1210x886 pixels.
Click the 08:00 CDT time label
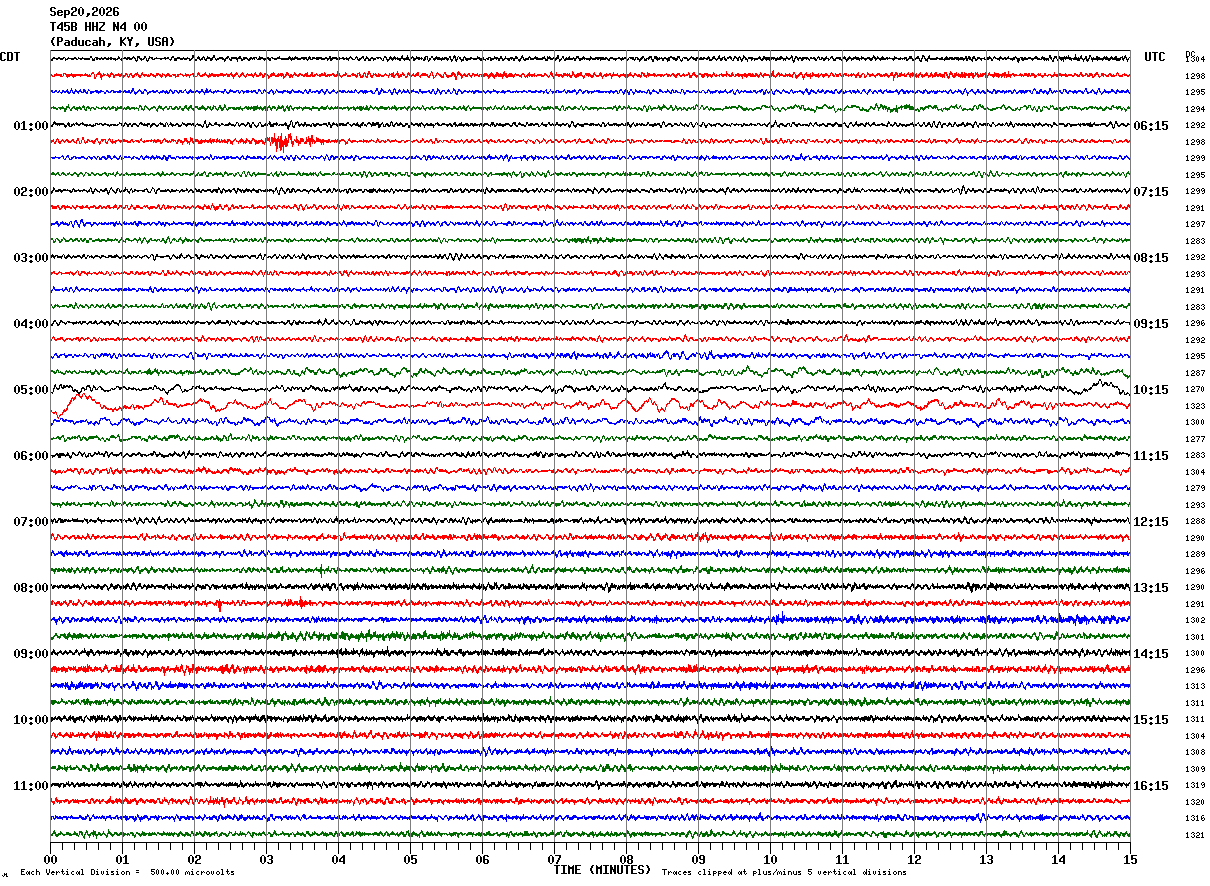pyautogui.click(x=31, y=588)
